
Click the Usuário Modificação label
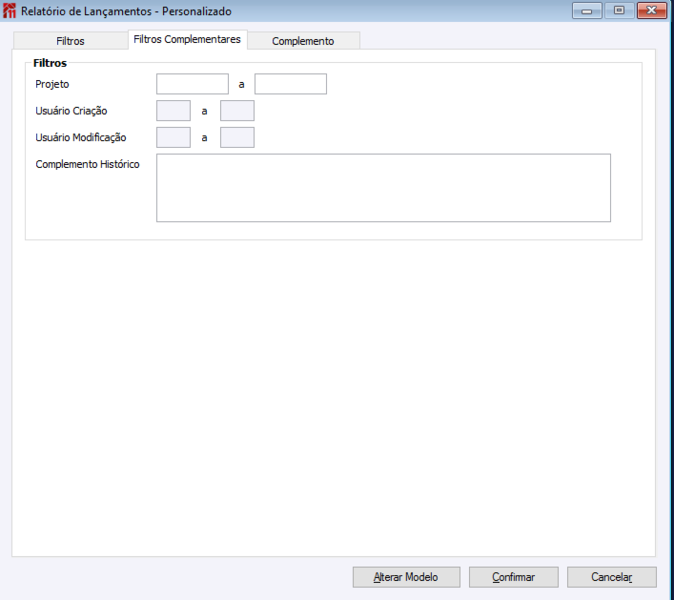[81, 138]
